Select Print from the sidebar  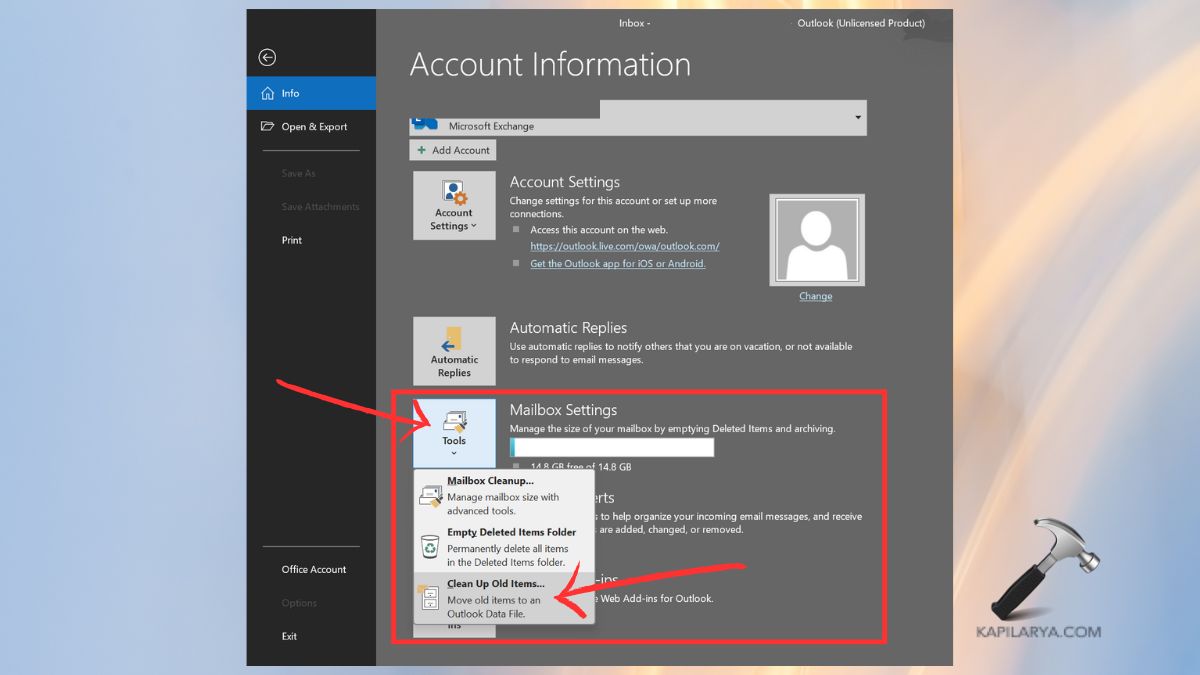click(291, 239)
